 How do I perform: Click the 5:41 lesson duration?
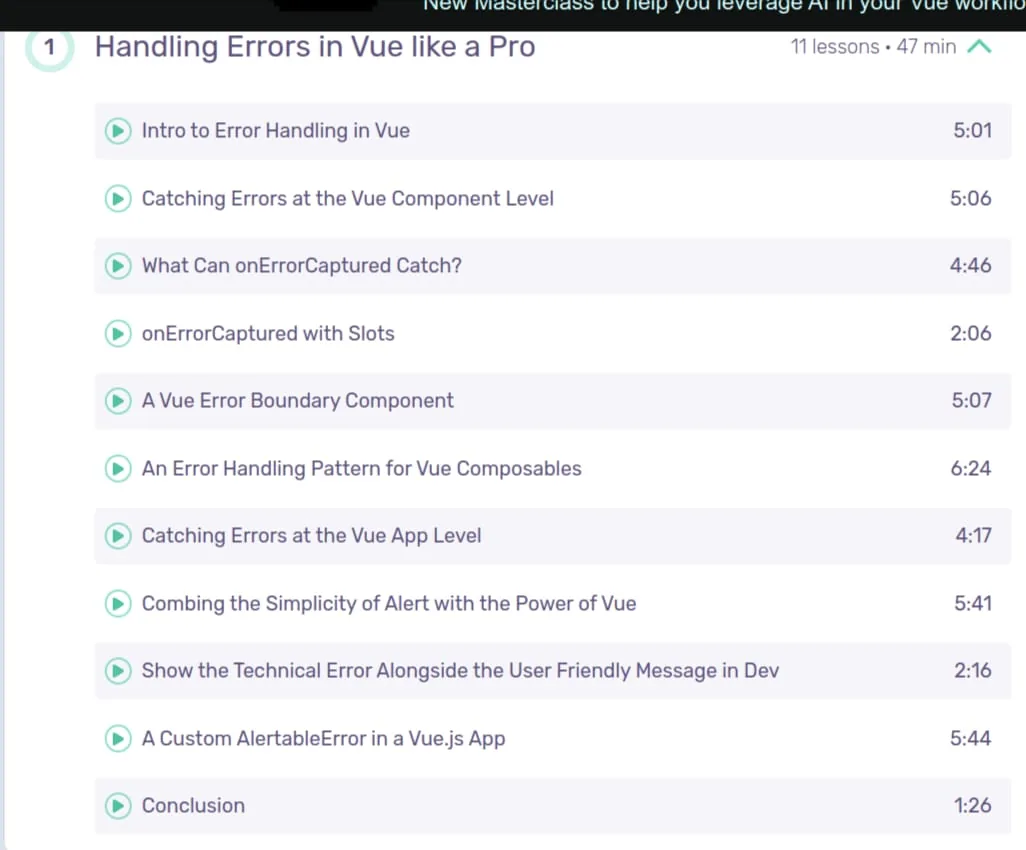[973, 603]
